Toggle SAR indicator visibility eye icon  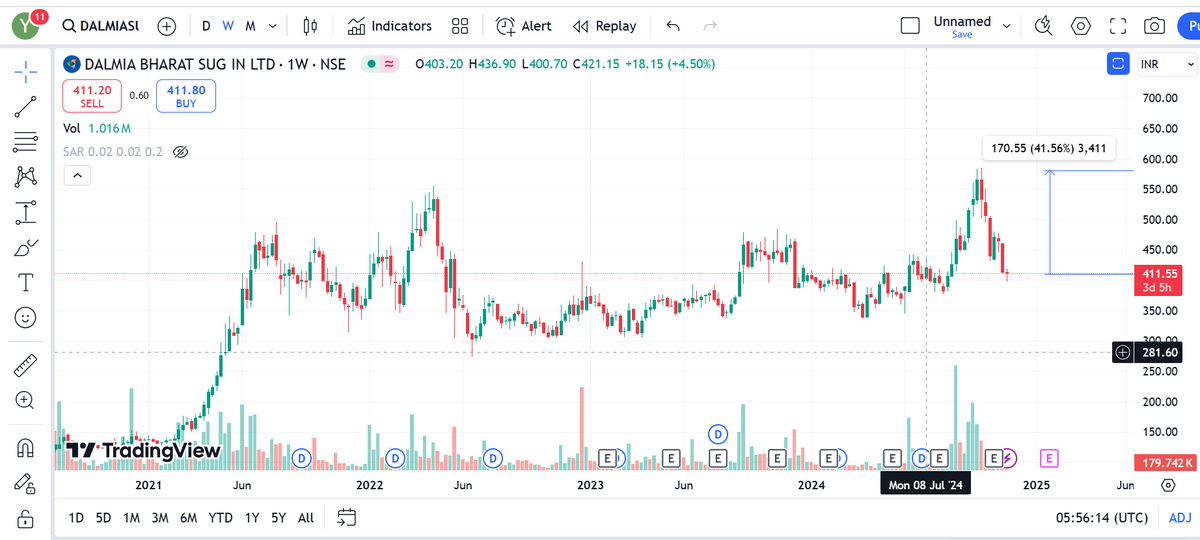(181, 152)
